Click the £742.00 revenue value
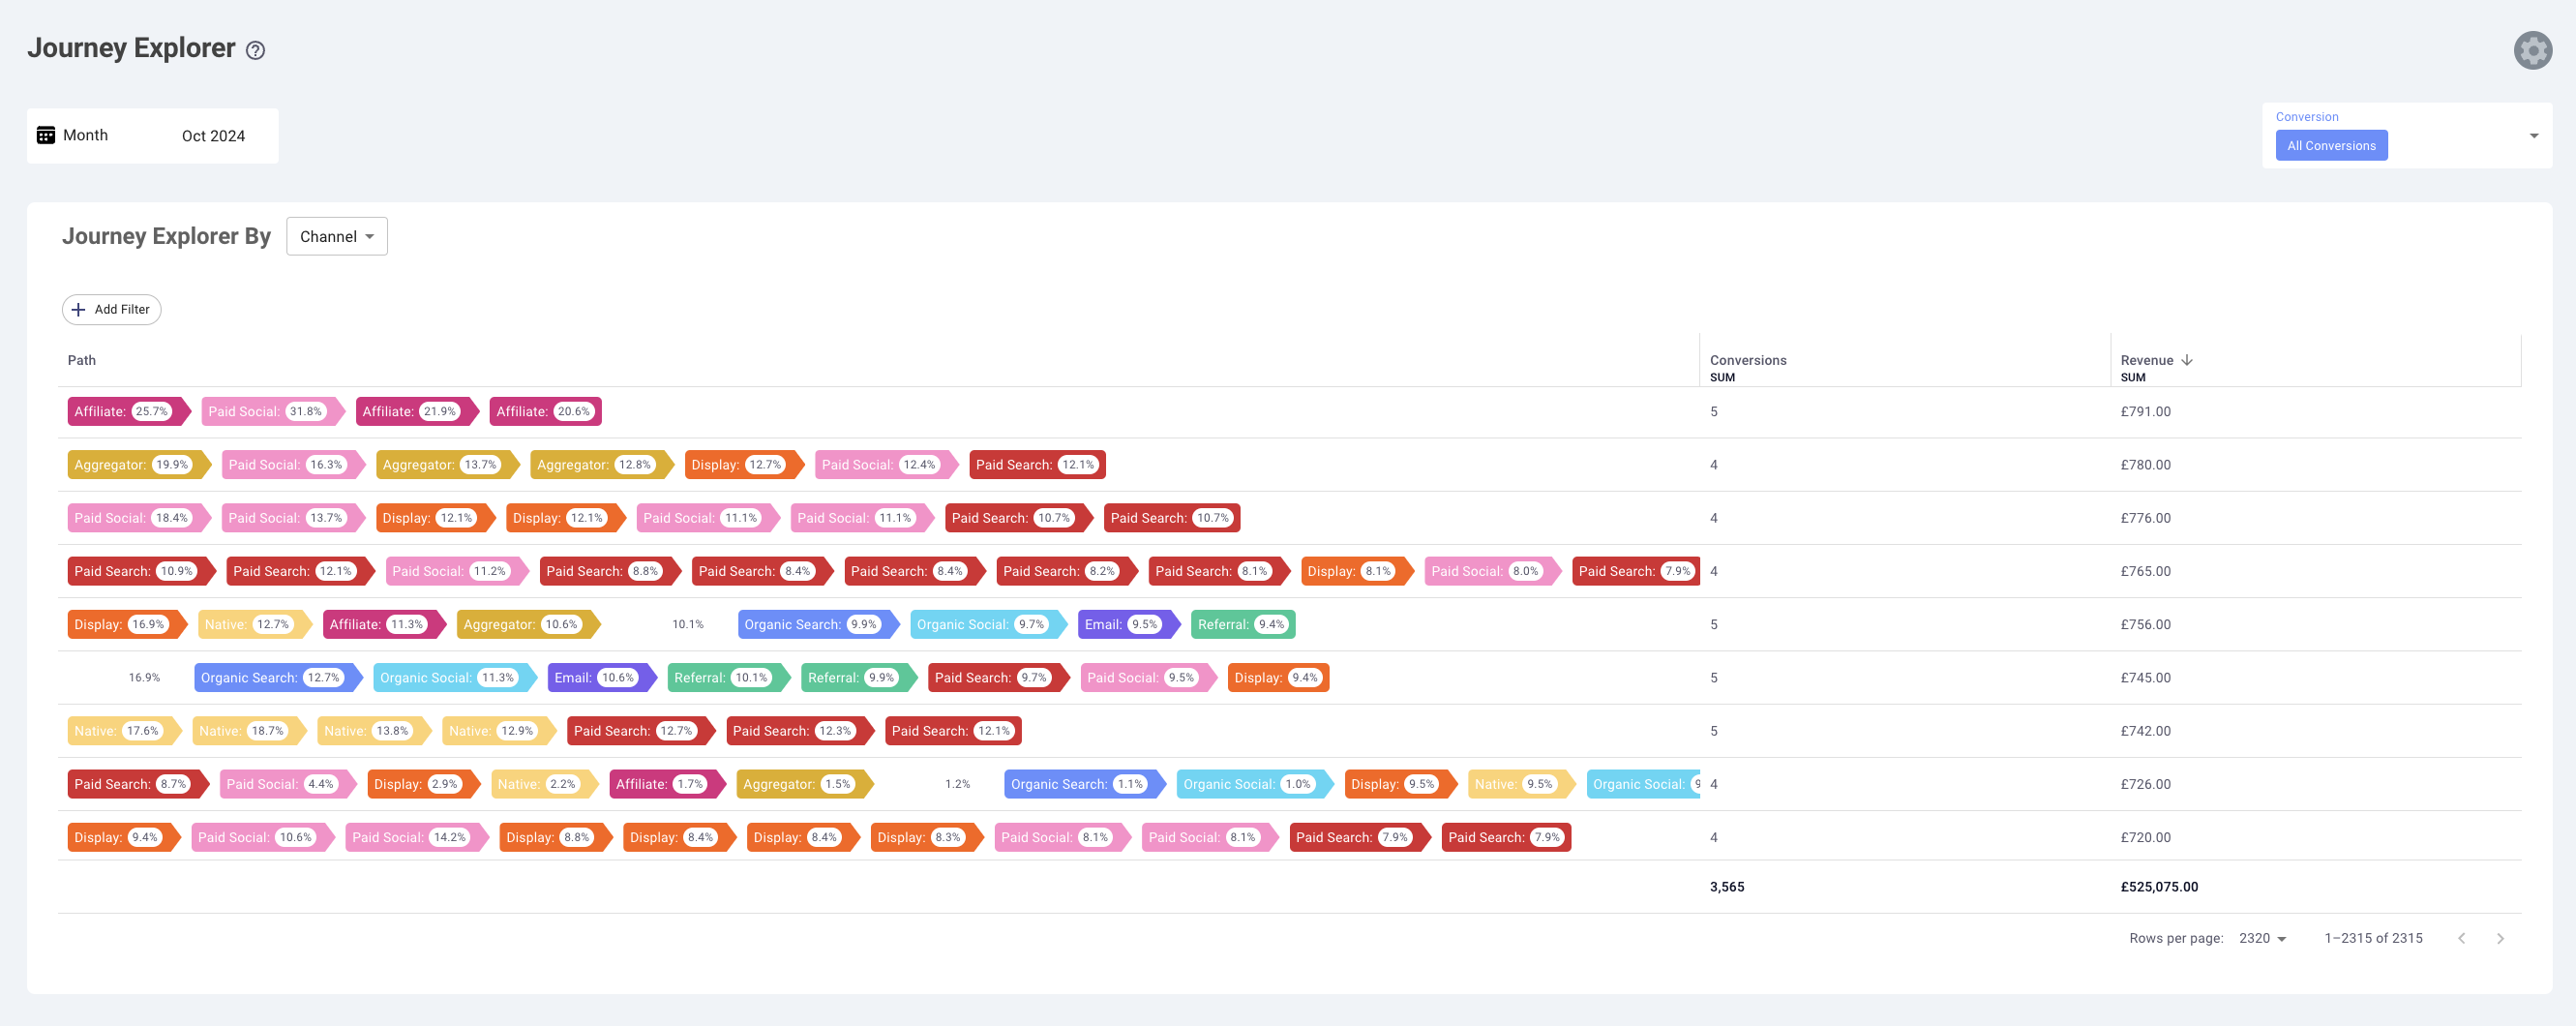This screenshot has height=1026, width=2576. click(2145, 731)
